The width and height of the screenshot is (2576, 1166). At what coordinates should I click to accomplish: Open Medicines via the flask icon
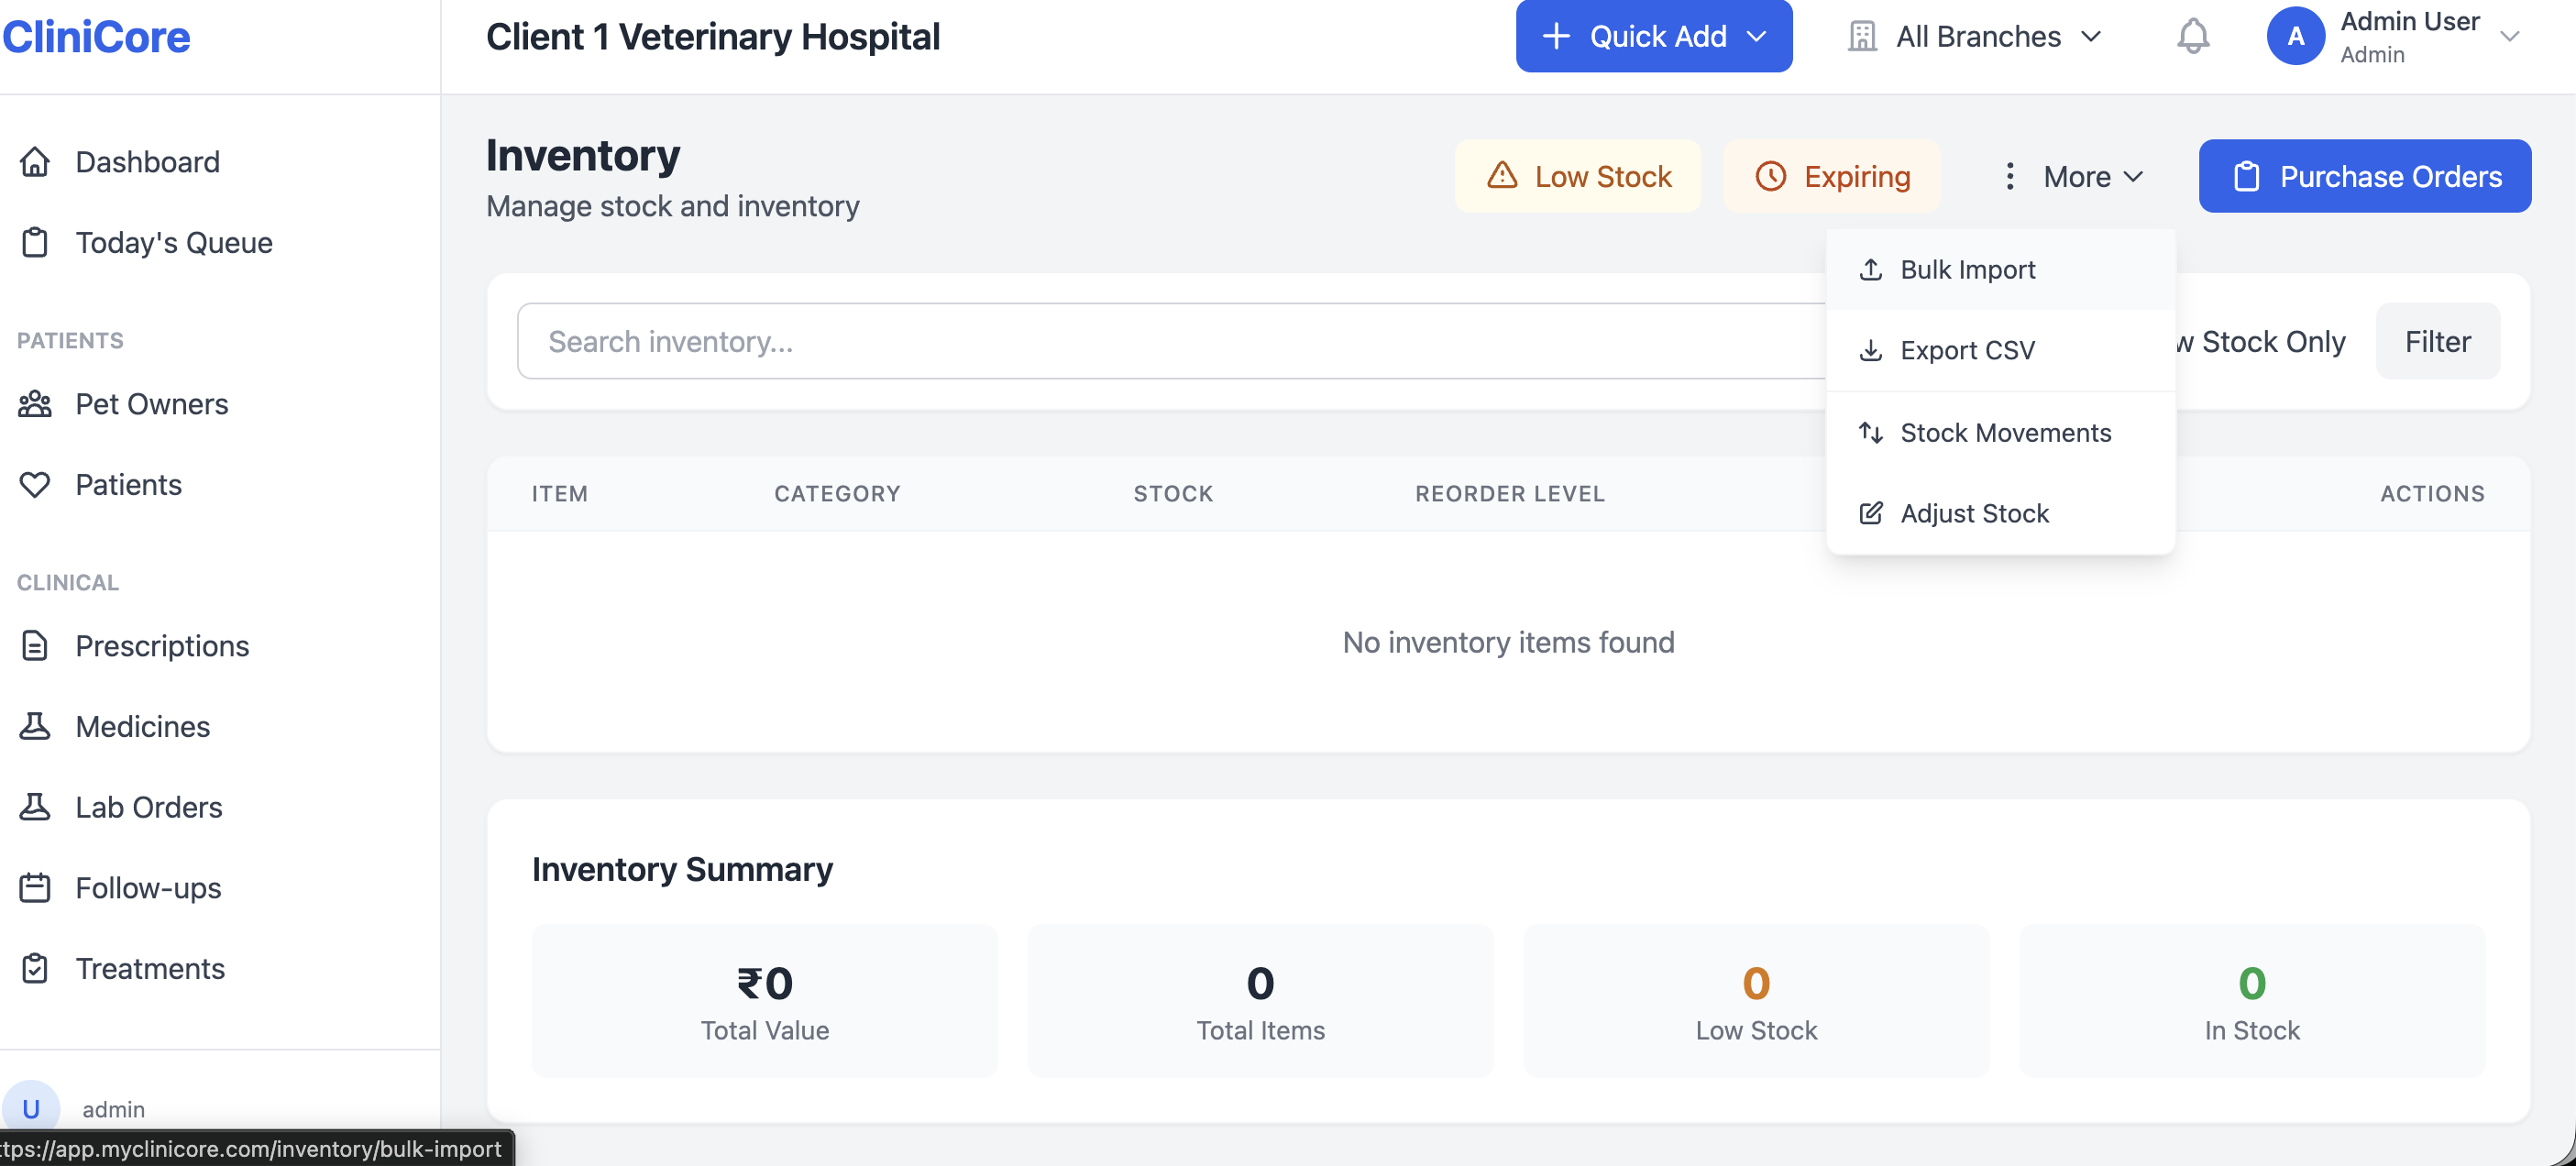point(35,726)
